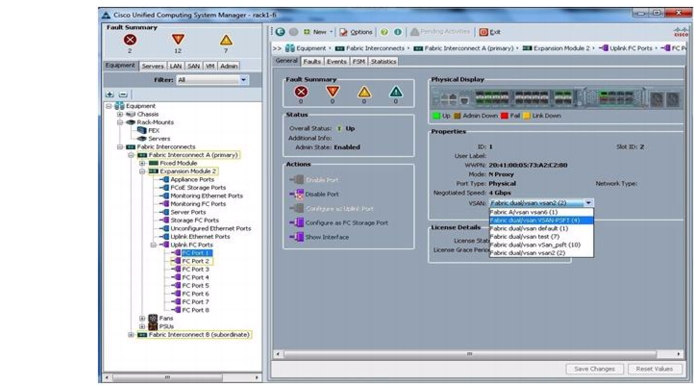Click the About info icon
Viewport: 699px width, 388px height.
tap(398, 32)
